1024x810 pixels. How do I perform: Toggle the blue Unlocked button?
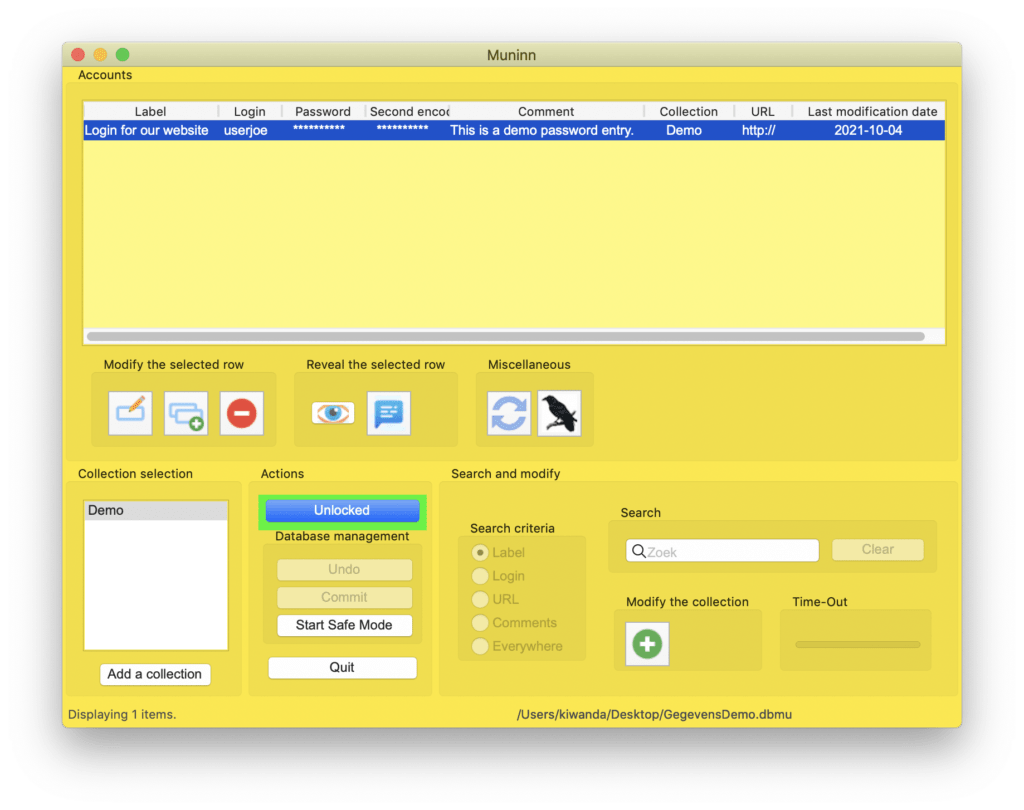tap(342, 510)
